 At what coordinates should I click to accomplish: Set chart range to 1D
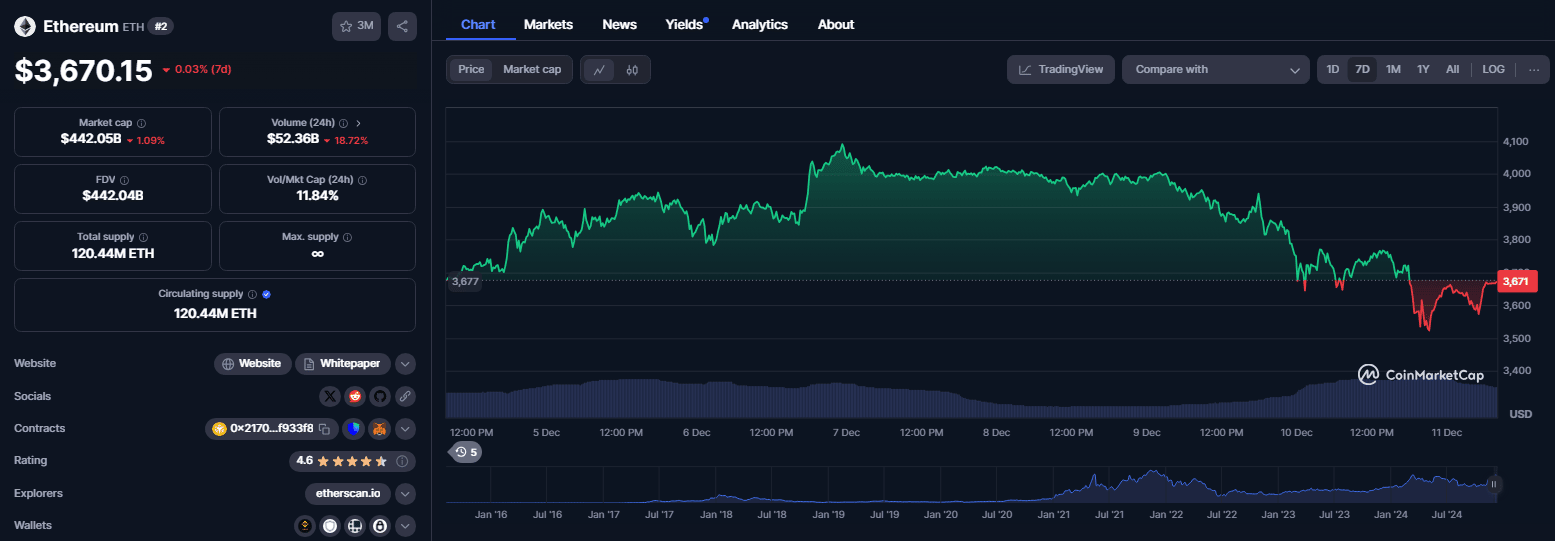pyautogui.click(x=1333, y=69)
